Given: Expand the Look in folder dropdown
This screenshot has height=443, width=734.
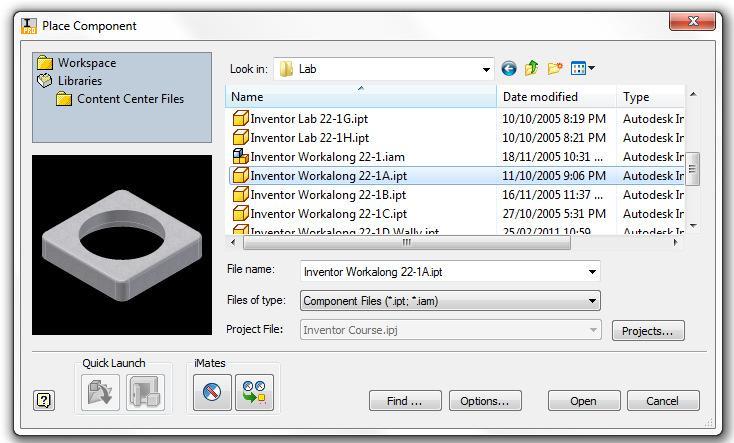Looking at the screenshot, I should 486,69.
